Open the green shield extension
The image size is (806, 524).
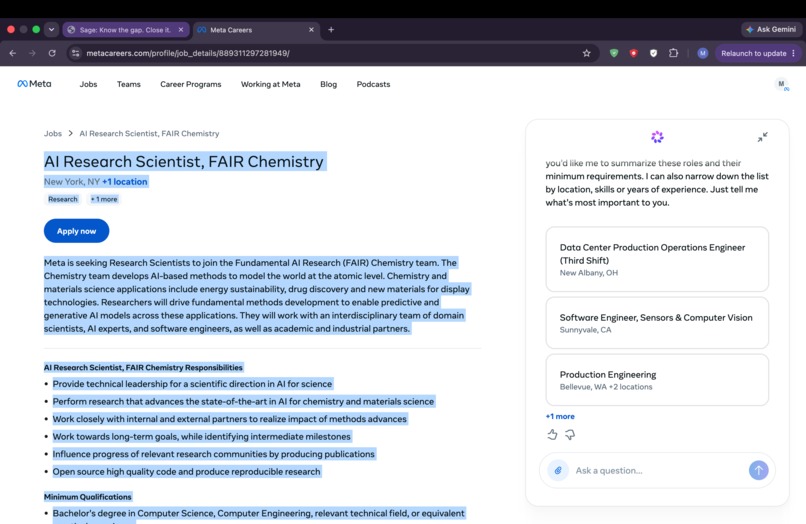(614, 53)
